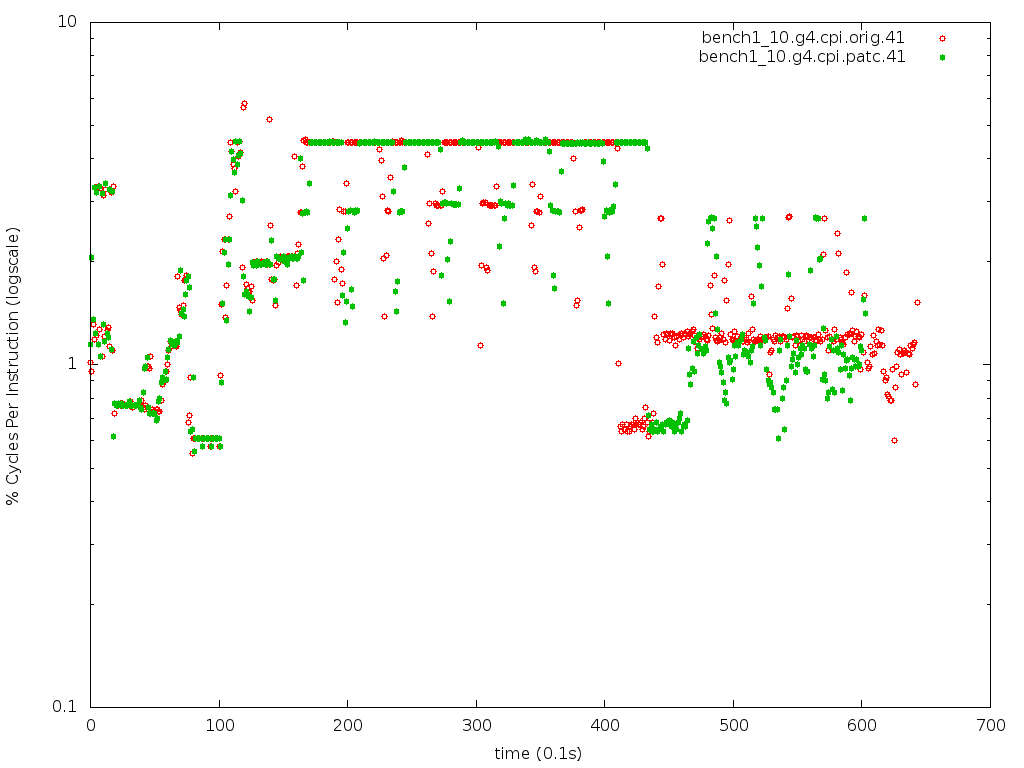
Task: Click the green legend marker for patc.41
Action: (x=941, y=57)
